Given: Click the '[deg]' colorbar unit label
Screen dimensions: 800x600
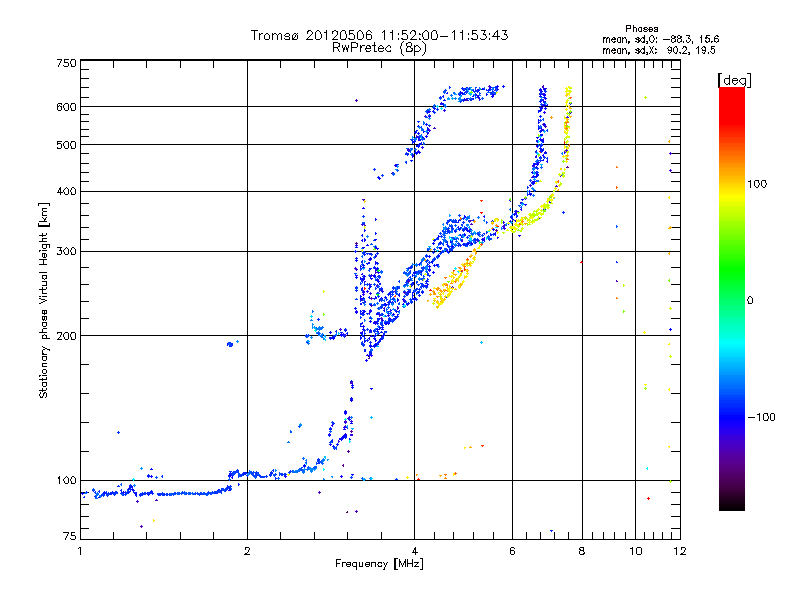Looking at the screenshot, I should [734, 80].
